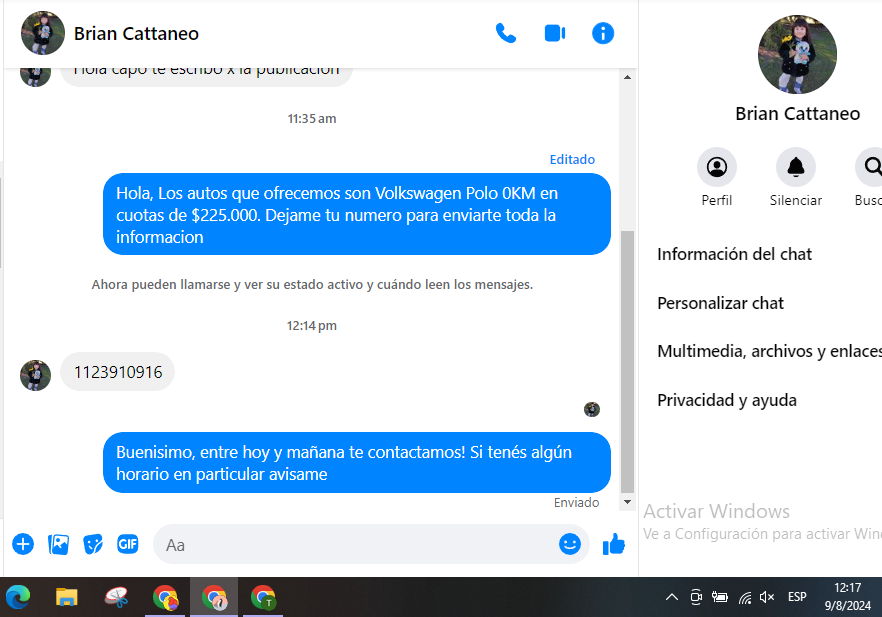Viewport: 882px width, 617px height.
Task: Attach a photo with the image icon
Action: point(59,544)
